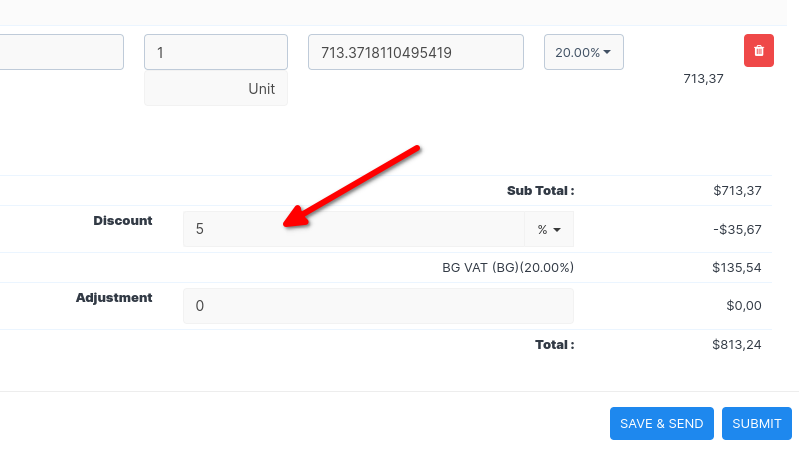Select the $135,54 tax amount
The image size is (799, 453).
tap(737, 267)
